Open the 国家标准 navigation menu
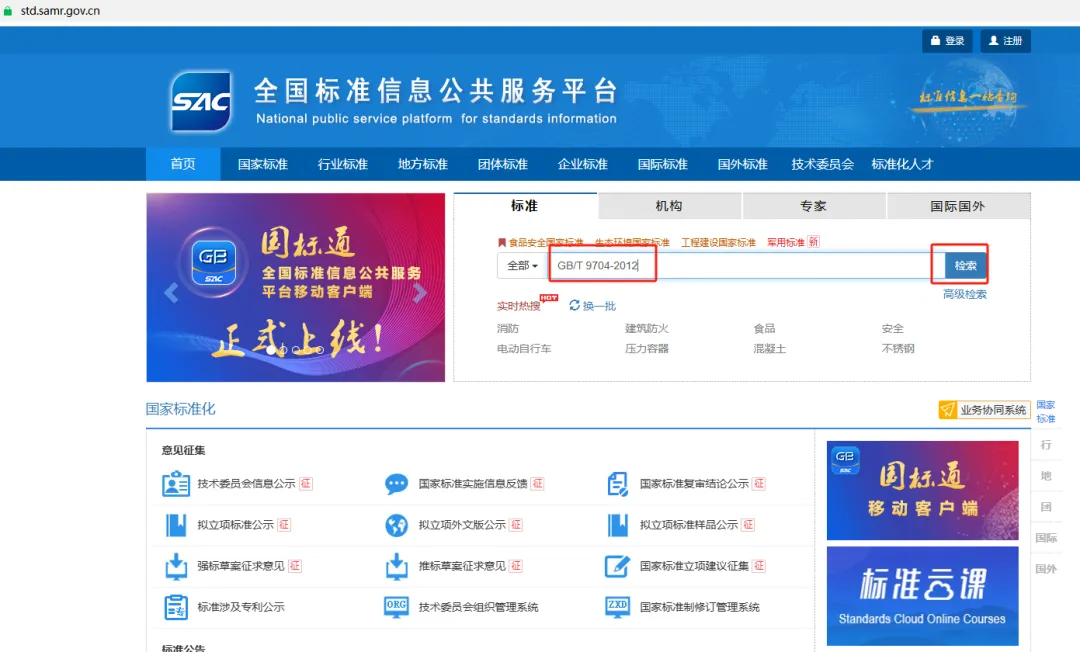 [263, 164]
